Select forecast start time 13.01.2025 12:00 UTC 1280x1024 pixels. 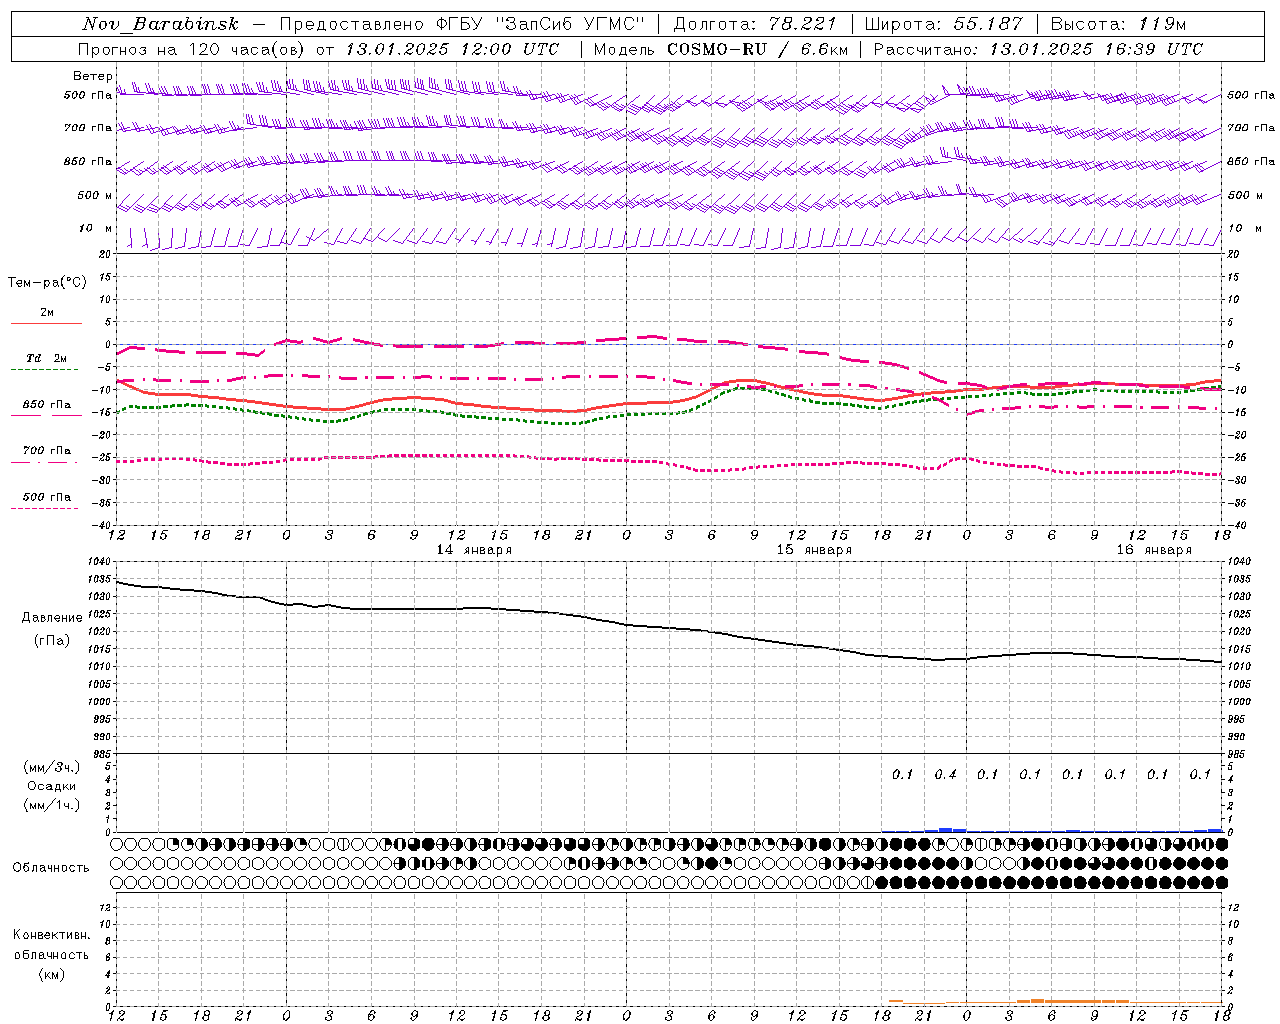pos(452,49)
